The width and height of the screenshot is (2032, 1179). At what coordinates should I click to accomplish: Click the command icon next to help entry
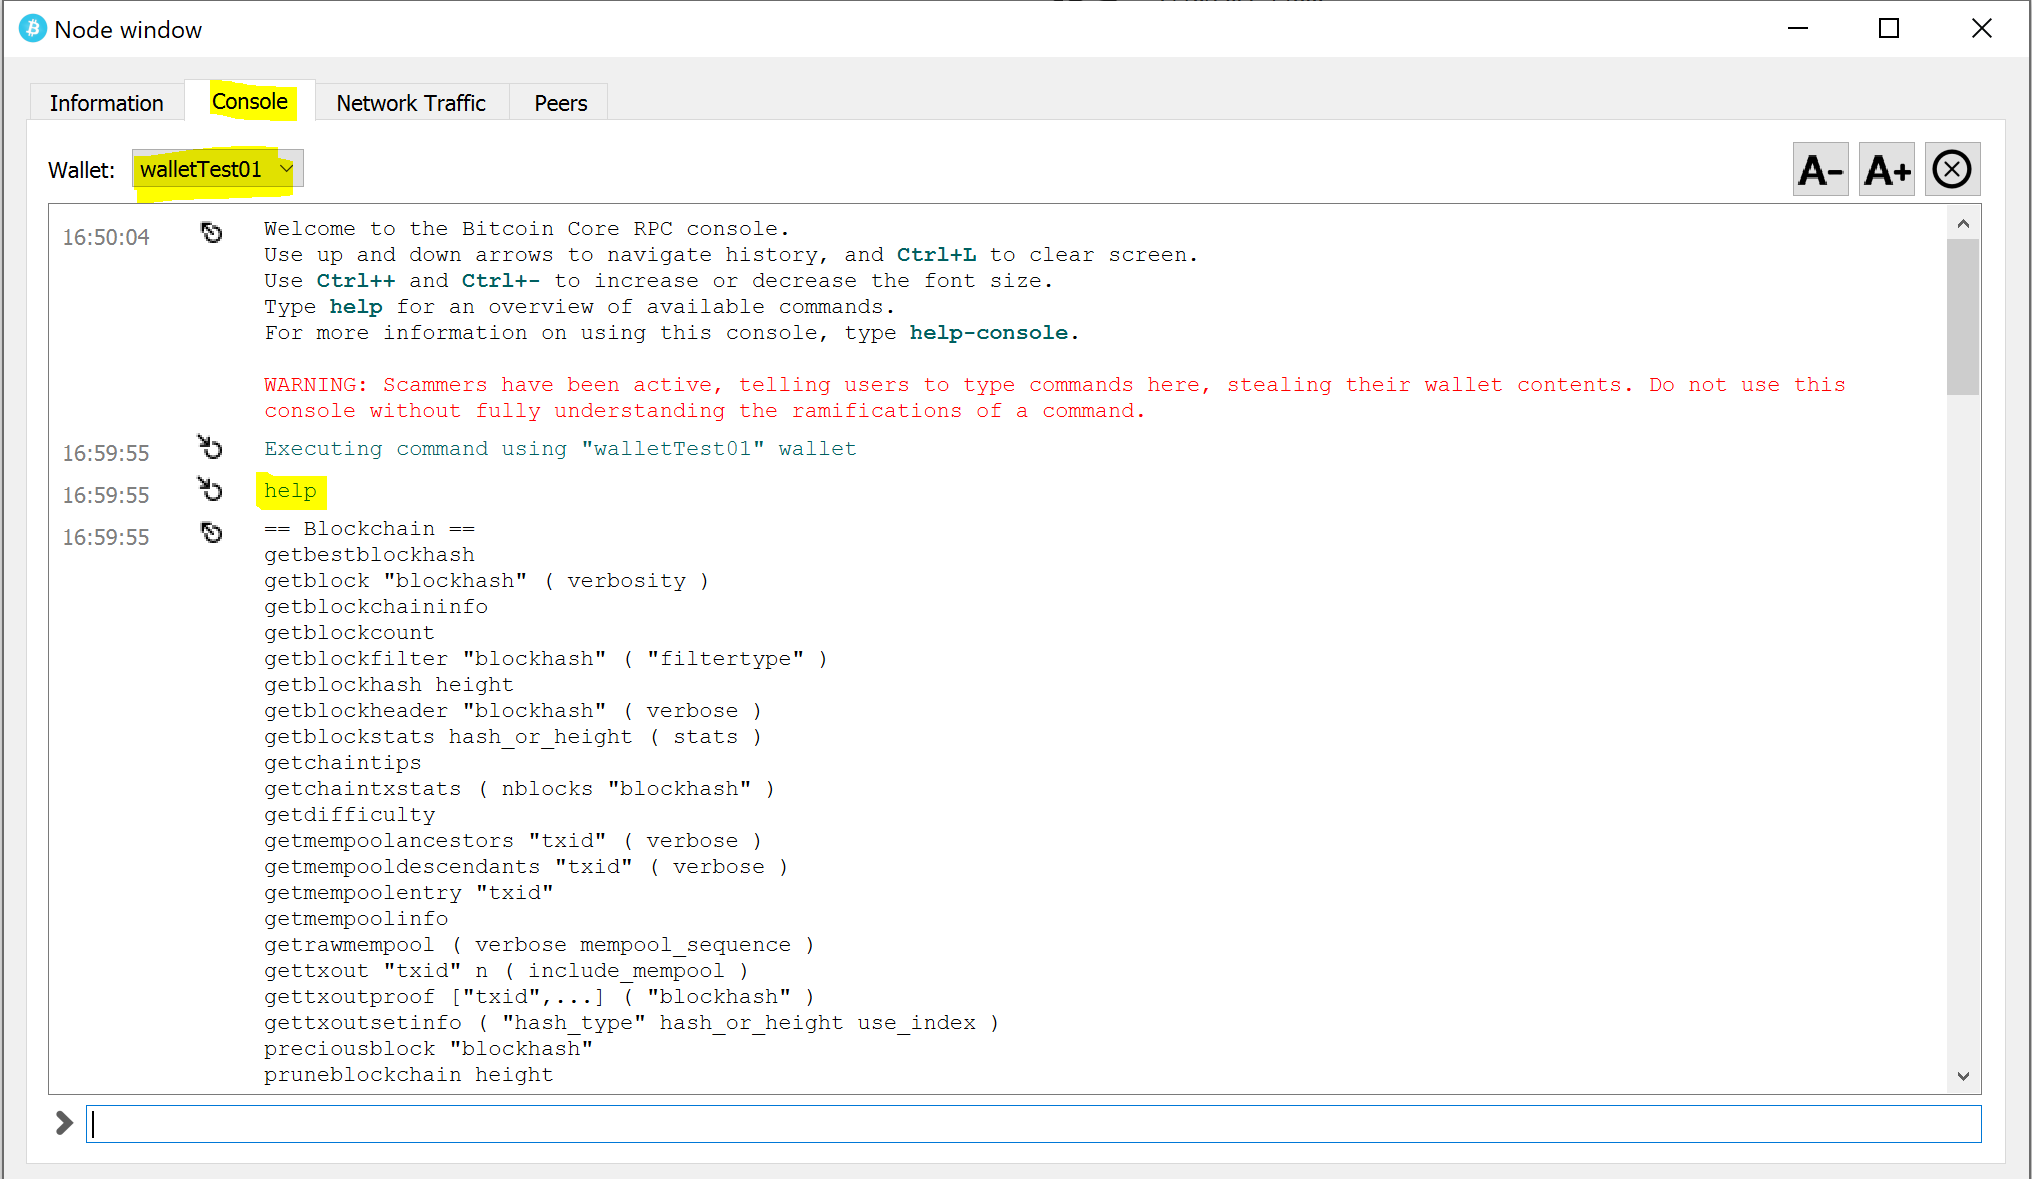(x=210, y=489)
